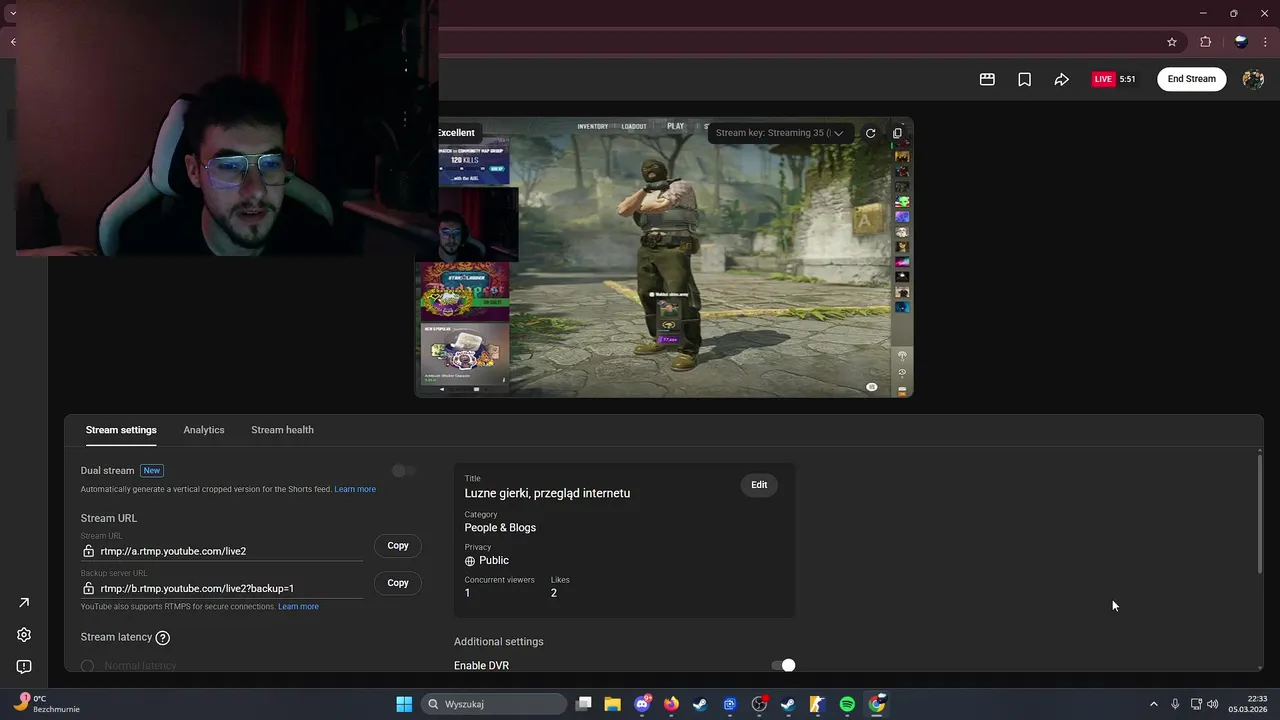The height and width of the screenshot is (720, 1280).
Task: Click the send feedback icon in left sidebar
Action: (x=24, y=666)
